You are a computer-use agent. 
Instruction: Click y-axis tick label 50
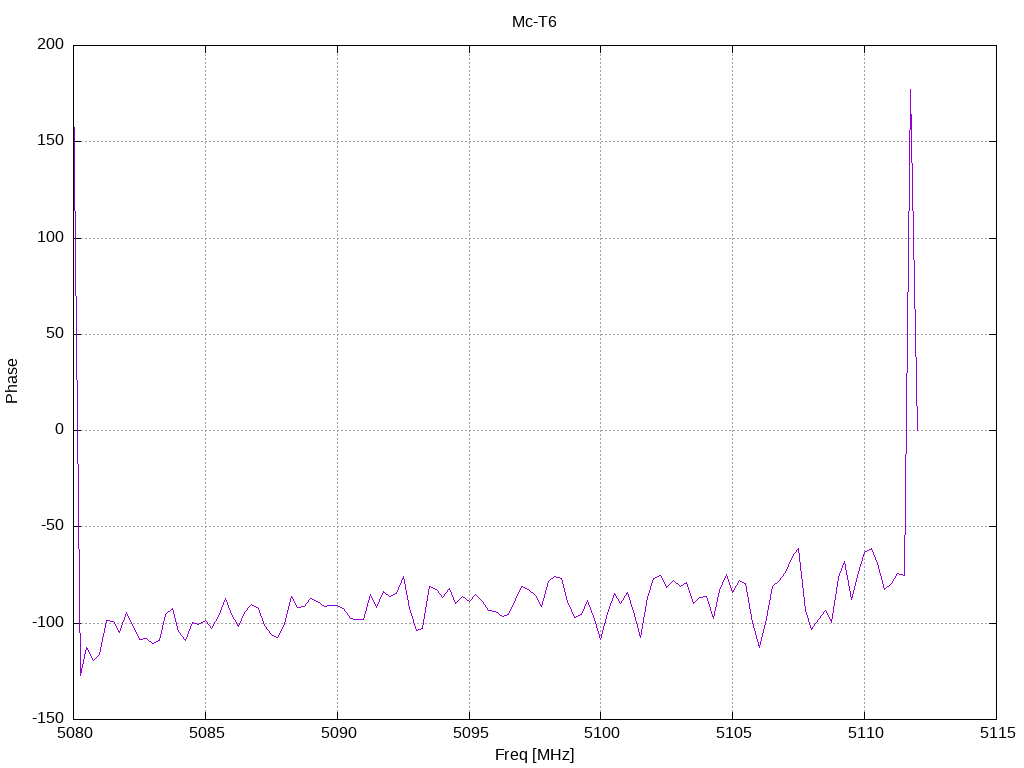(x=55, y=333)
